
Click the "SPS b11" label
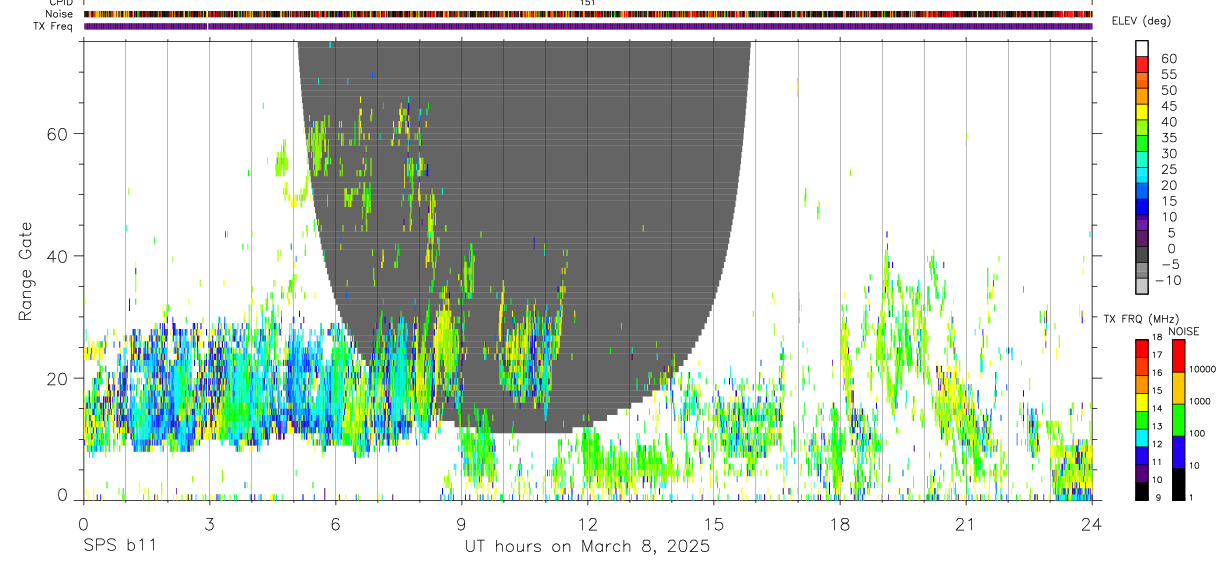119,547
